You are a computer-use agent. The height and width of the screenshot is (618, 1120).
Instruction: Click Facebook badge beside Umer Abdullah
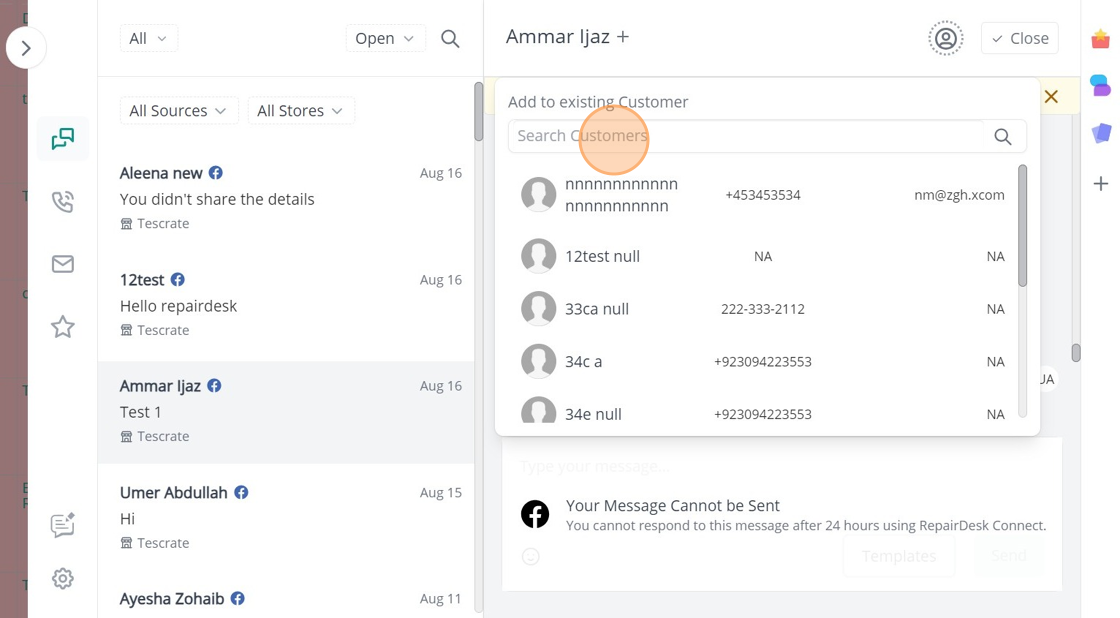(x=241, y=492)
